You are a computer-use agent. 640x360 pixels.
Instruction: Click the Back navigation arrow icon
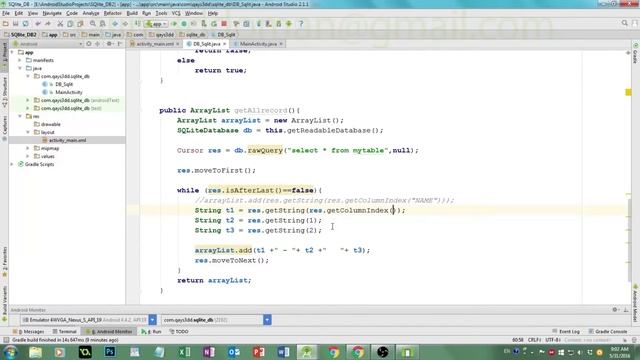[116, 24]
